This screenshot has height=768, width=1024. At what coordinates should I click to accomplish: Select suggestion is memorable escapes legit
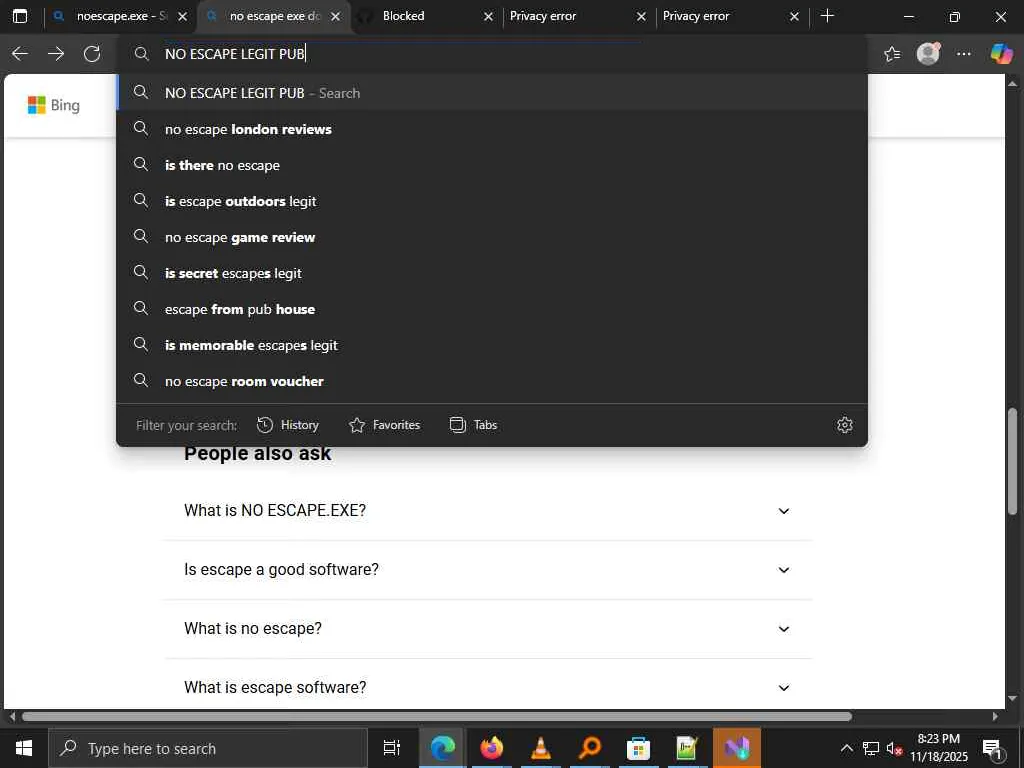tap(492, 344)
